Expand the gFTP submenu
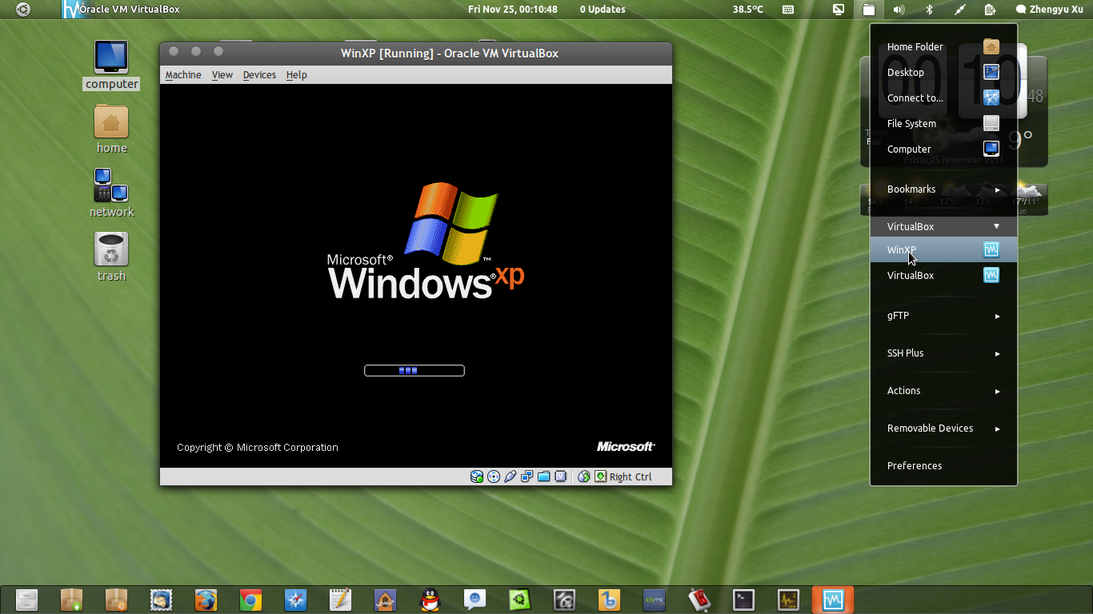Screen dimensions: 1093x614 (943, 316)
